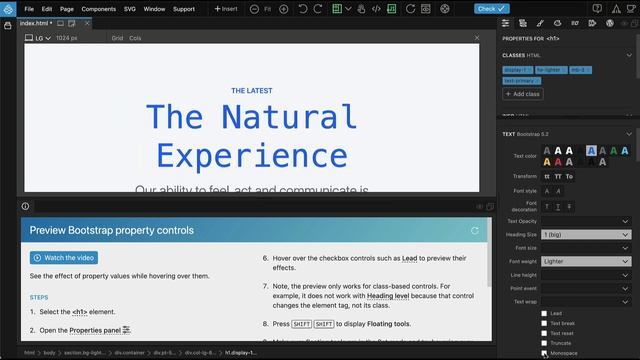The image size is (640, 360).
Task: Click the Cols toggle above the page
Action: click(x=135, y=38)
